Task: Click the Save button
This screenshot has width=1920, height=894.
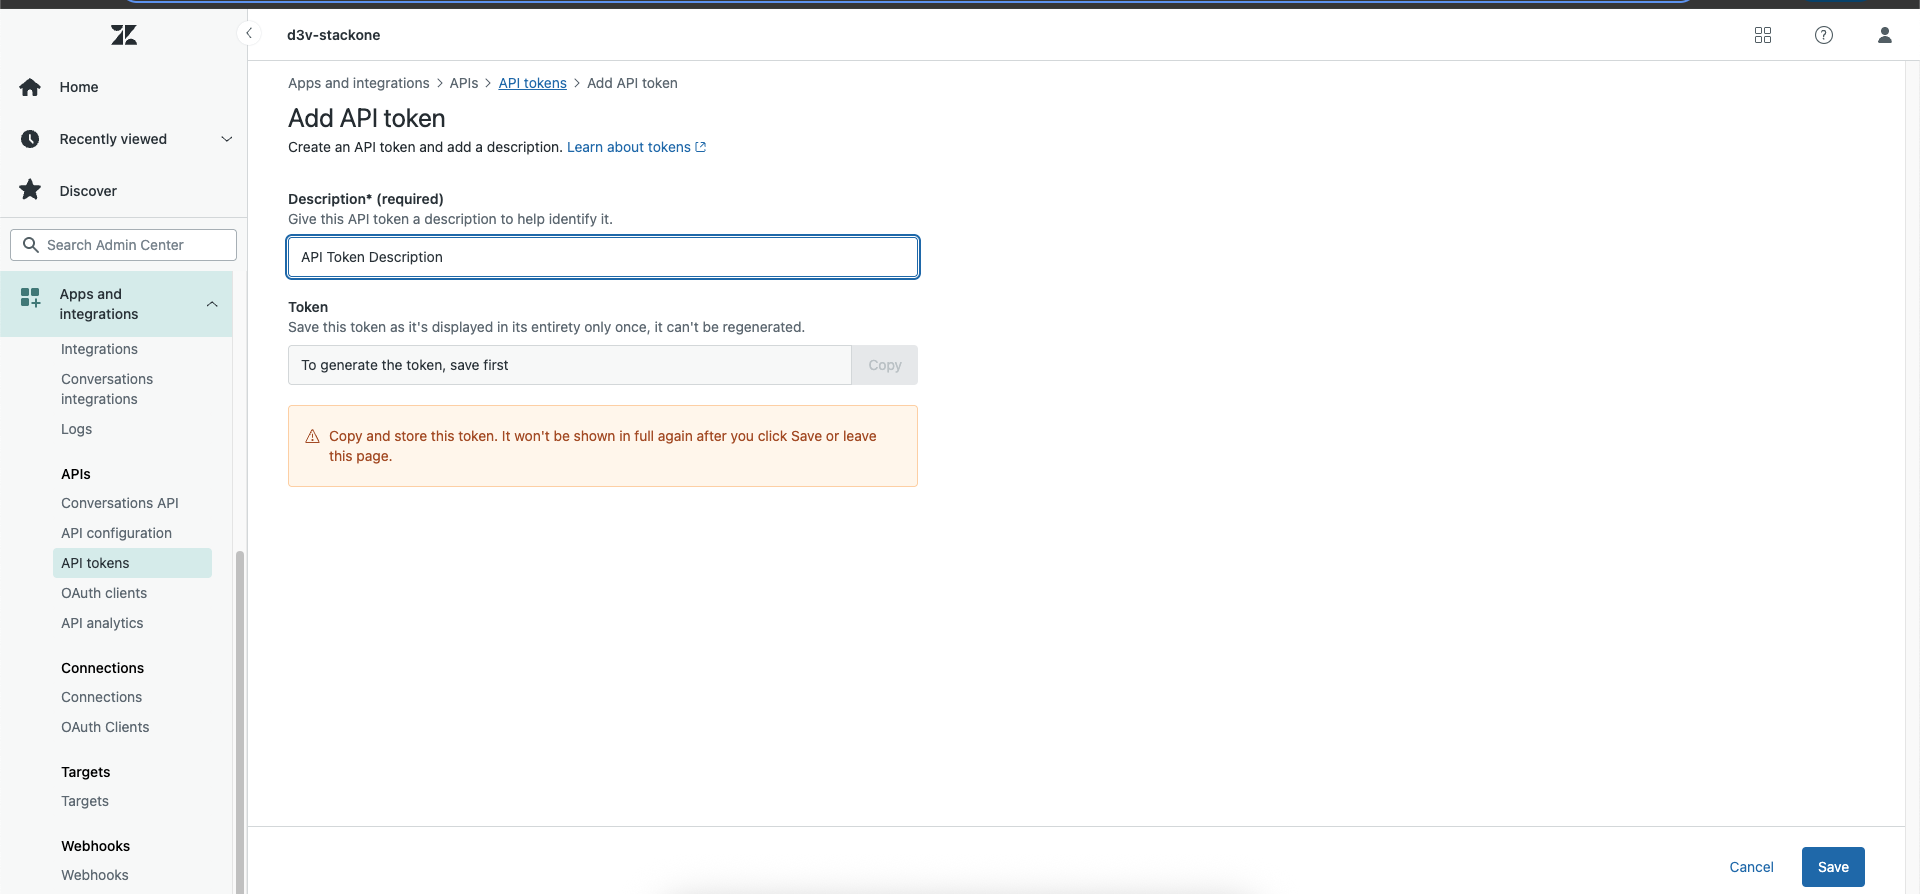Action: (1833, 867)
